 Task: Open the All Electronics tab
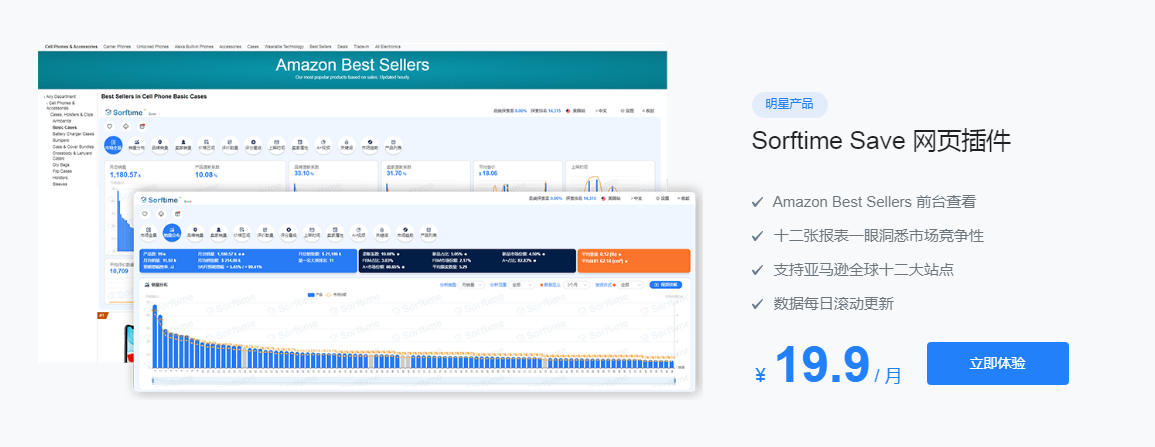pos(387,46)
